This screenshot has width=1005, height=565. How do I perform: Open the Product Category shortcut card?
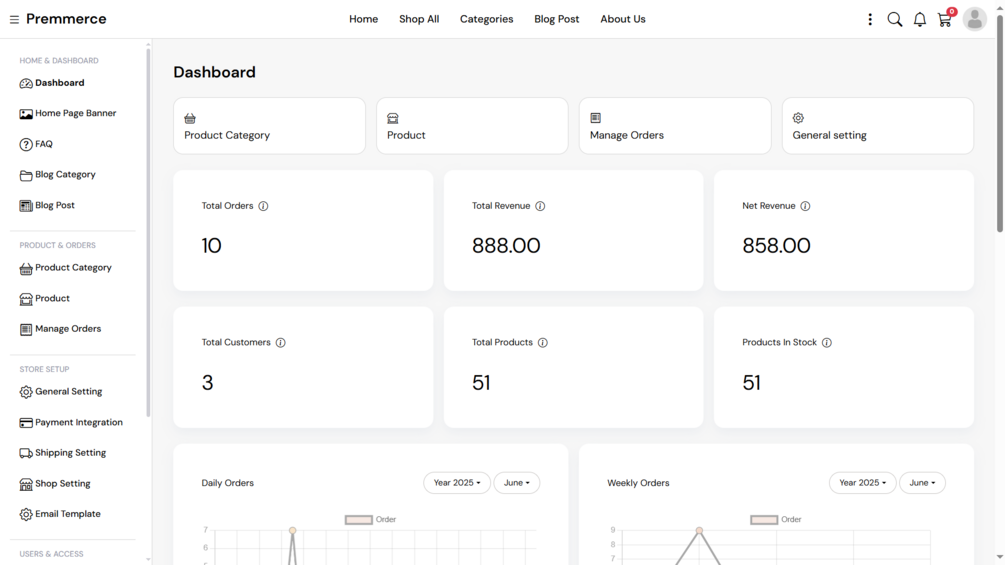click(269, 126)
